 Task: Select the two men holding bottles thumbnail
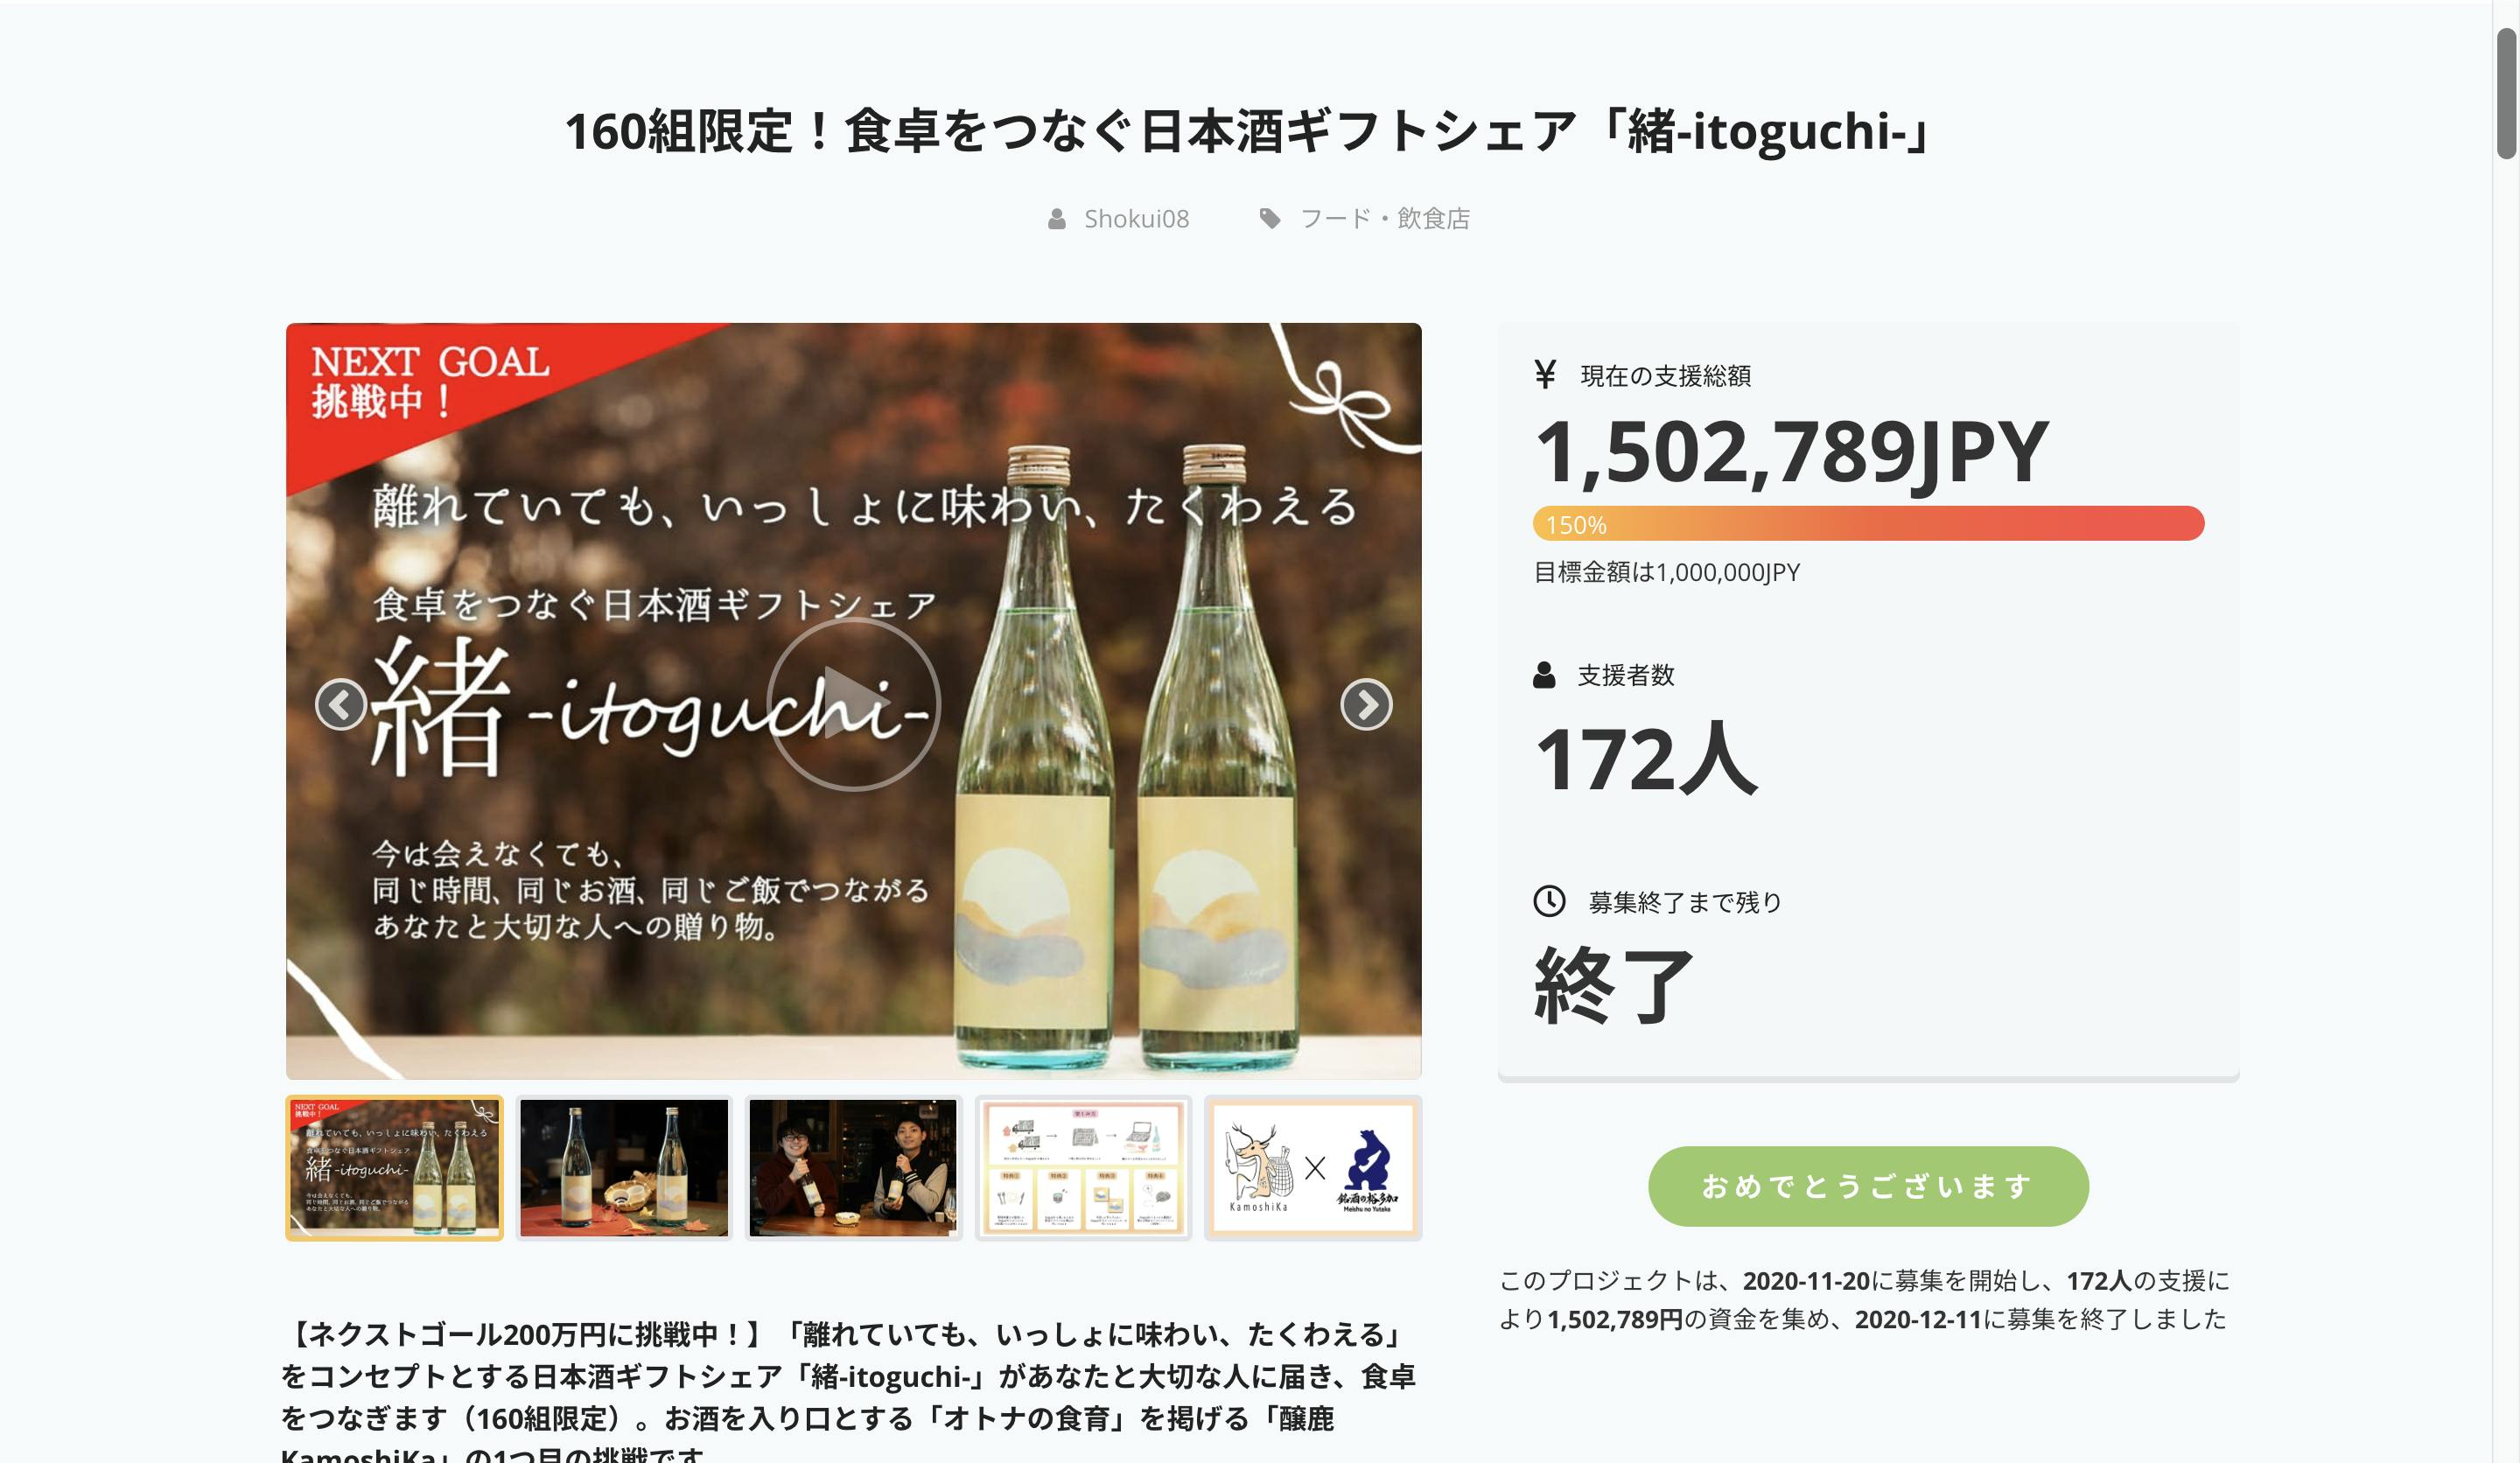[853, 1168]
